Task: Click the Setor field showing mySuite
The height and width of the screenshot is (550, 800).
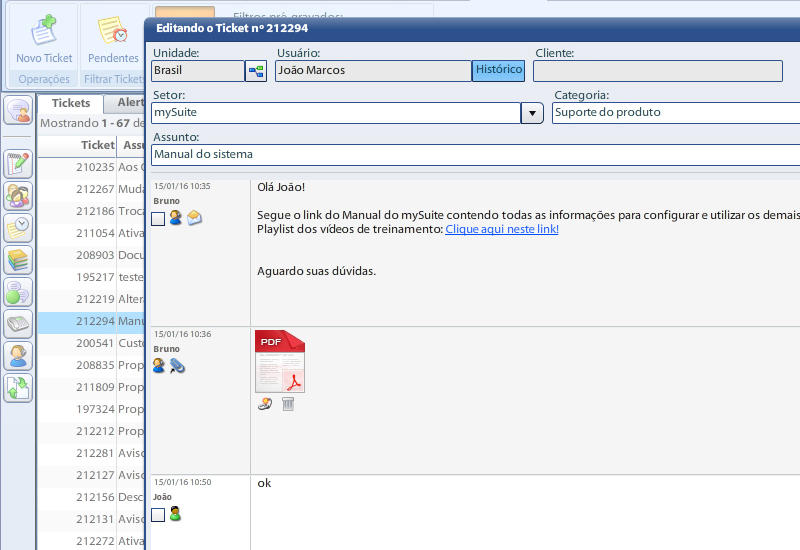Action: [x=336, y=113]
